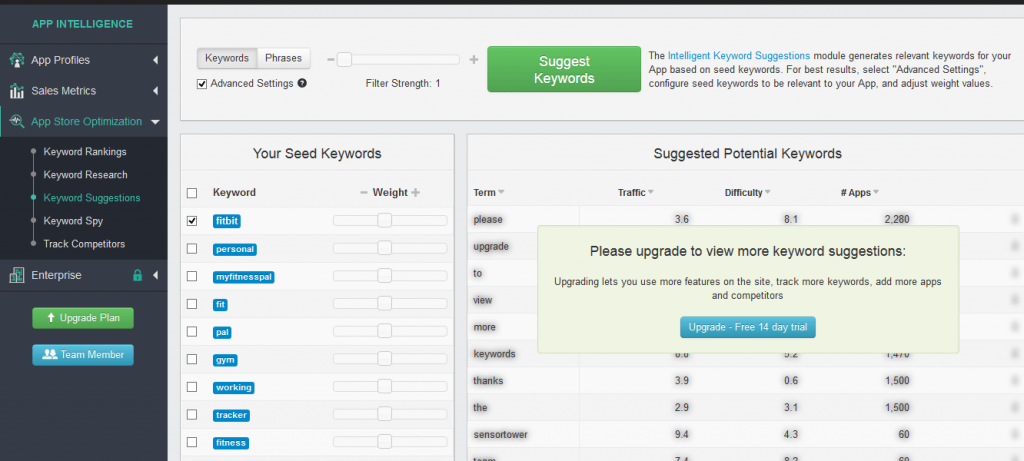Viewport: 1024px width, 461px height.
Task: Open Advanced Settings help question icon
Action: [x=302, y=84]
